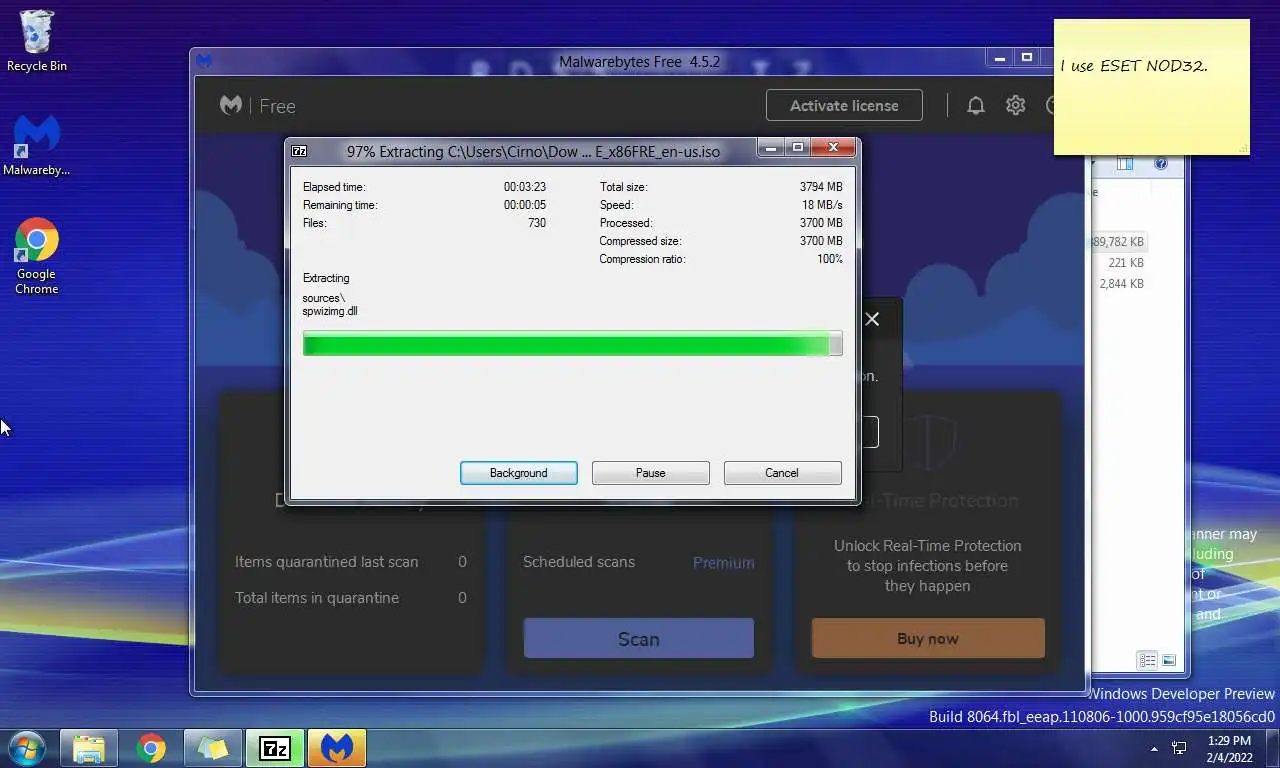
Task: Cancel the extraction
Action: [782, 473]
